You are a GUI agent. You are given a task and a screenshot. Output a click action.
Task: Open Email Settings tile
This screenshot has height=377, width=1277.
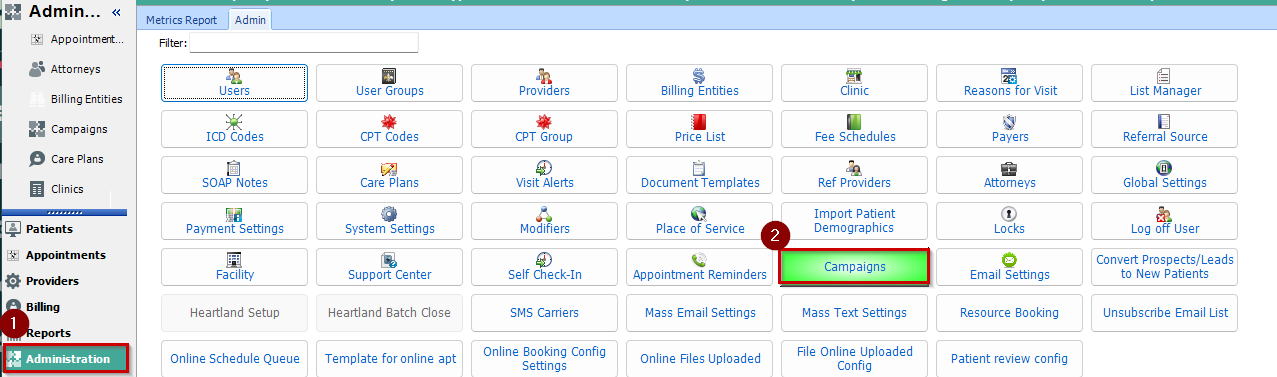1009,267
